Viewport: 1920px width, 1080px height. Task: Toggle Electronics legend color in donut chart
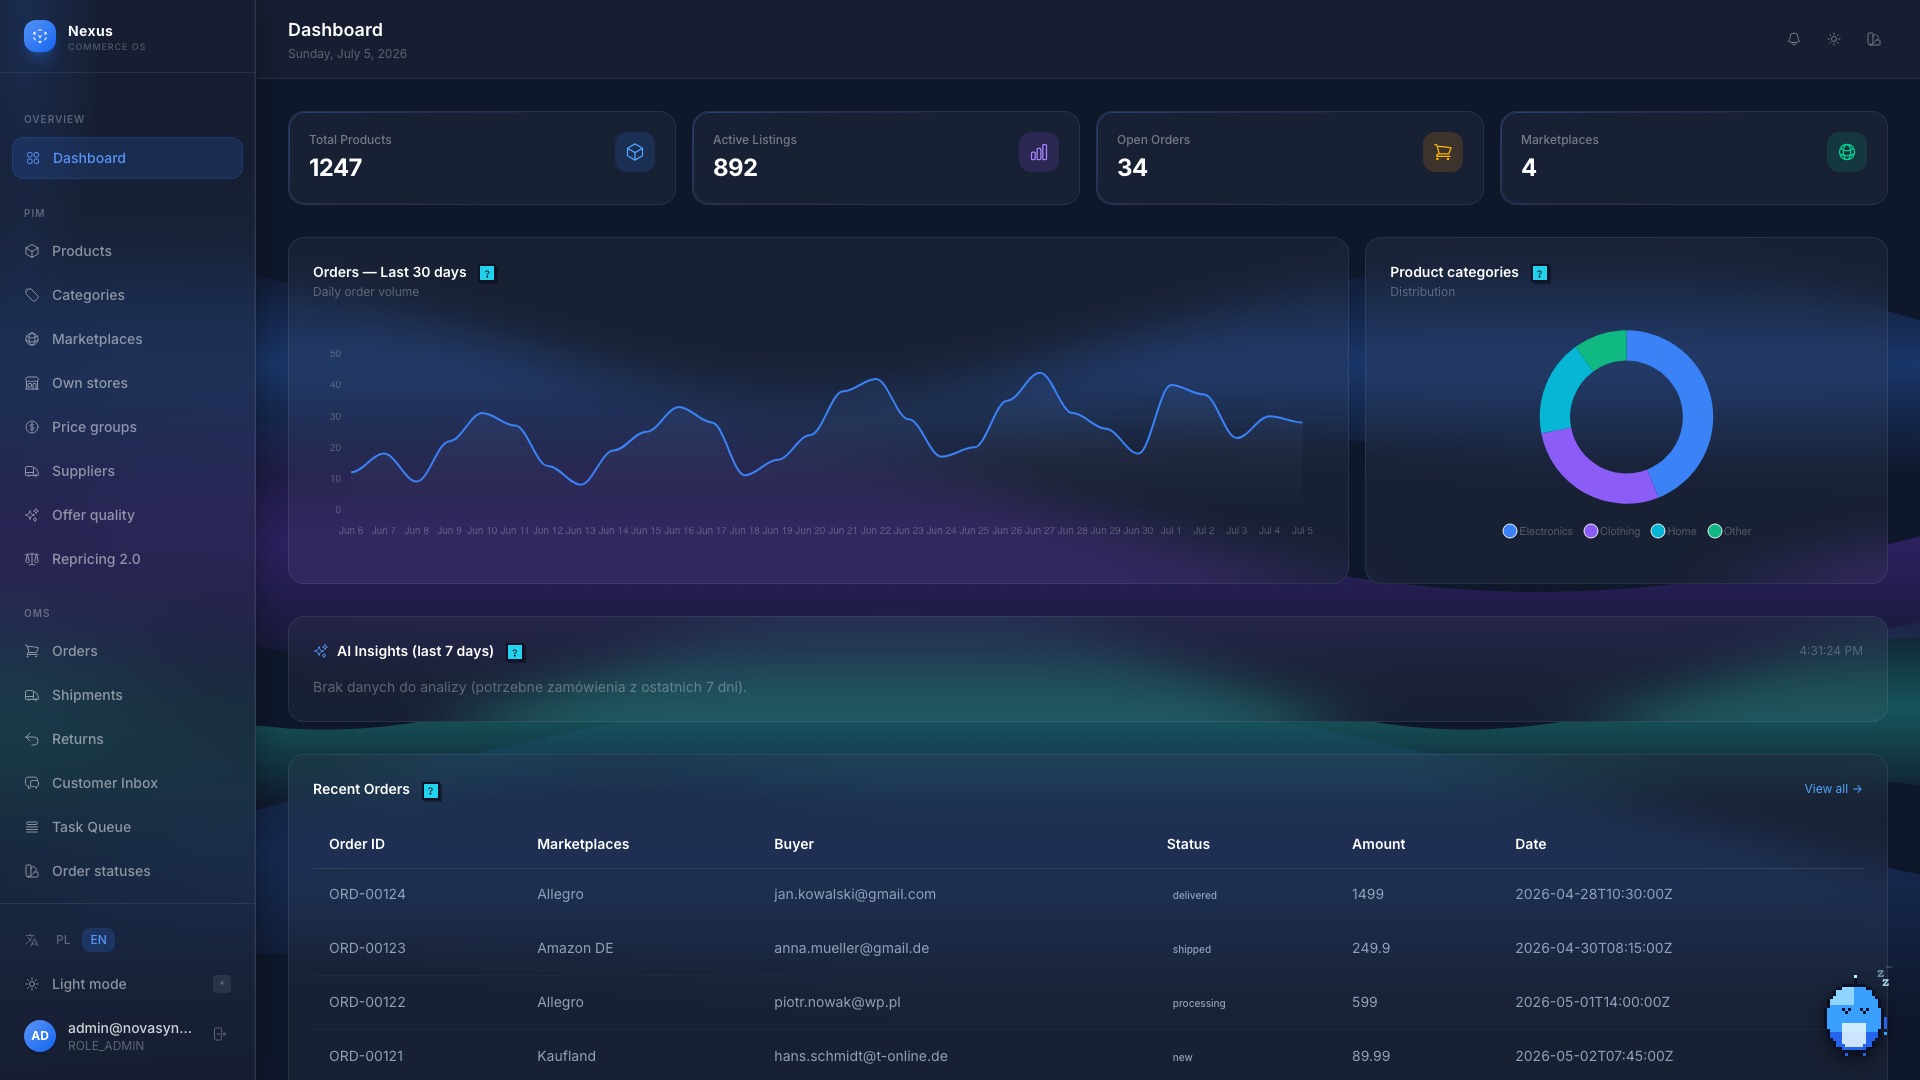(x=1510, y=531)
